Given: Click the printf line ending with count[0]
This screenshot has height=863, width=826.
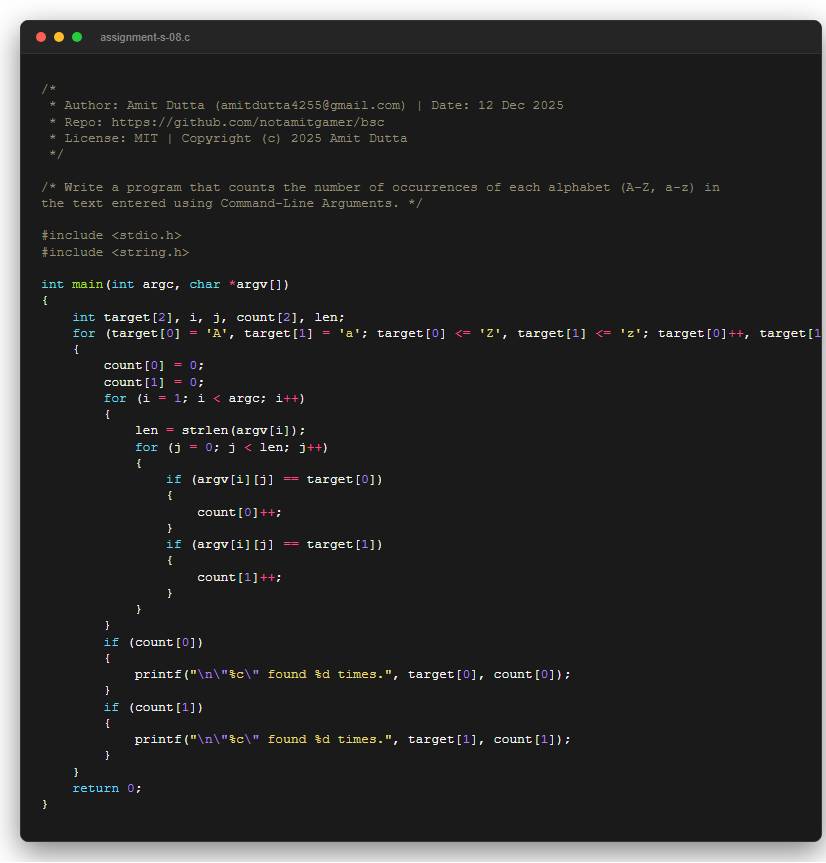Looking at the screenshot, I should tap(353, 675).
